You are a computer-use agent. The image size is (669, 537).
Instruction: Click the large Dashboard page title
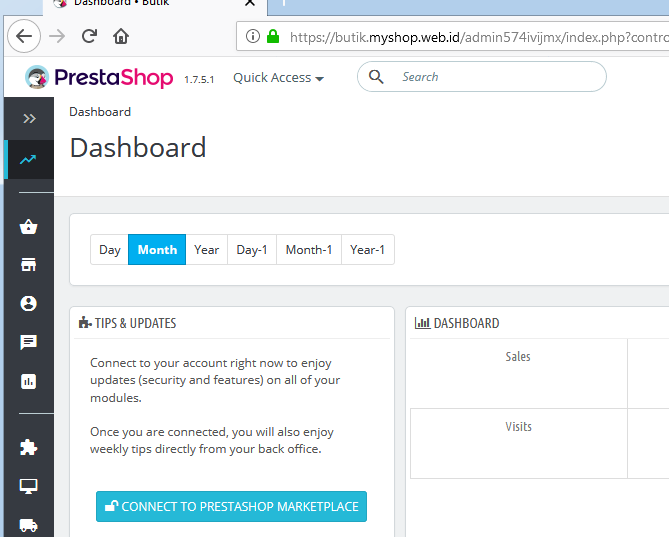coord(138,148)
